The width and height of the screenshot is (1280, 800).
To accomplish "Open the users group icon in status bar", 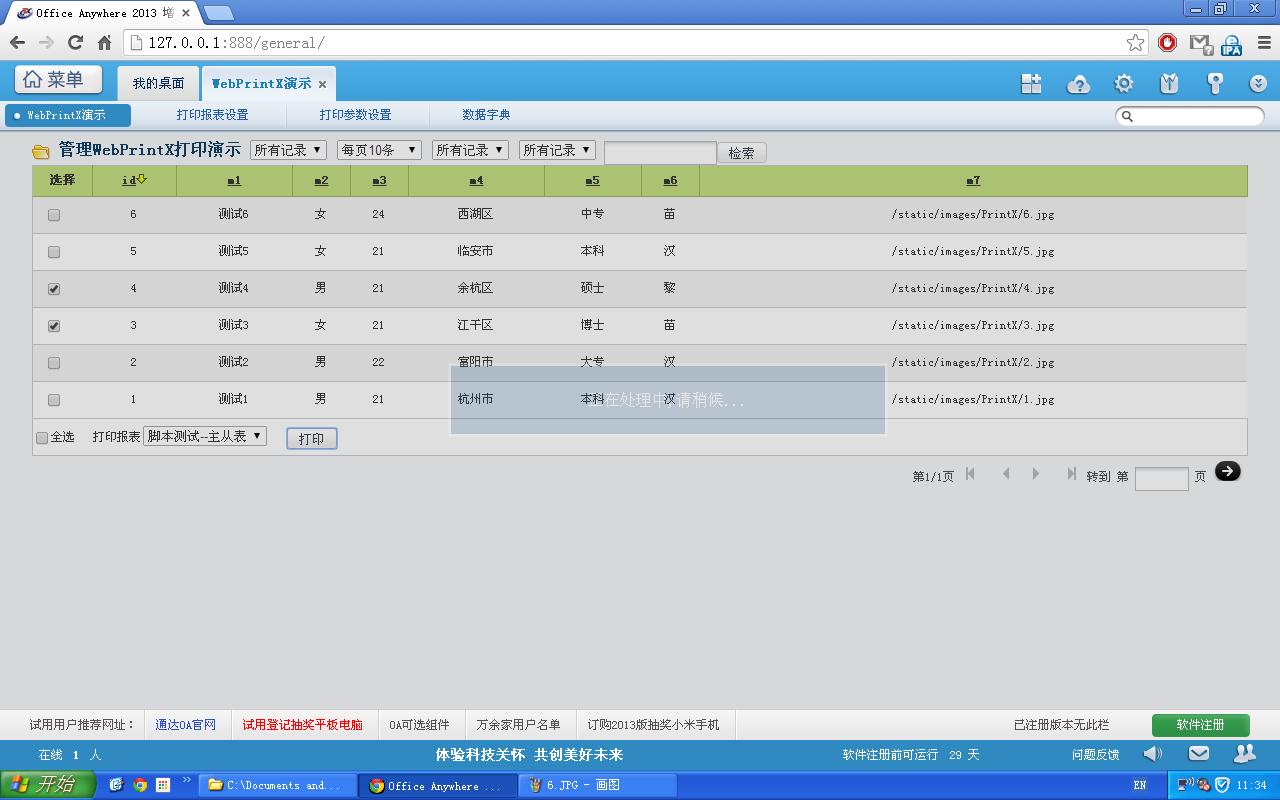I will [1244, 754].
